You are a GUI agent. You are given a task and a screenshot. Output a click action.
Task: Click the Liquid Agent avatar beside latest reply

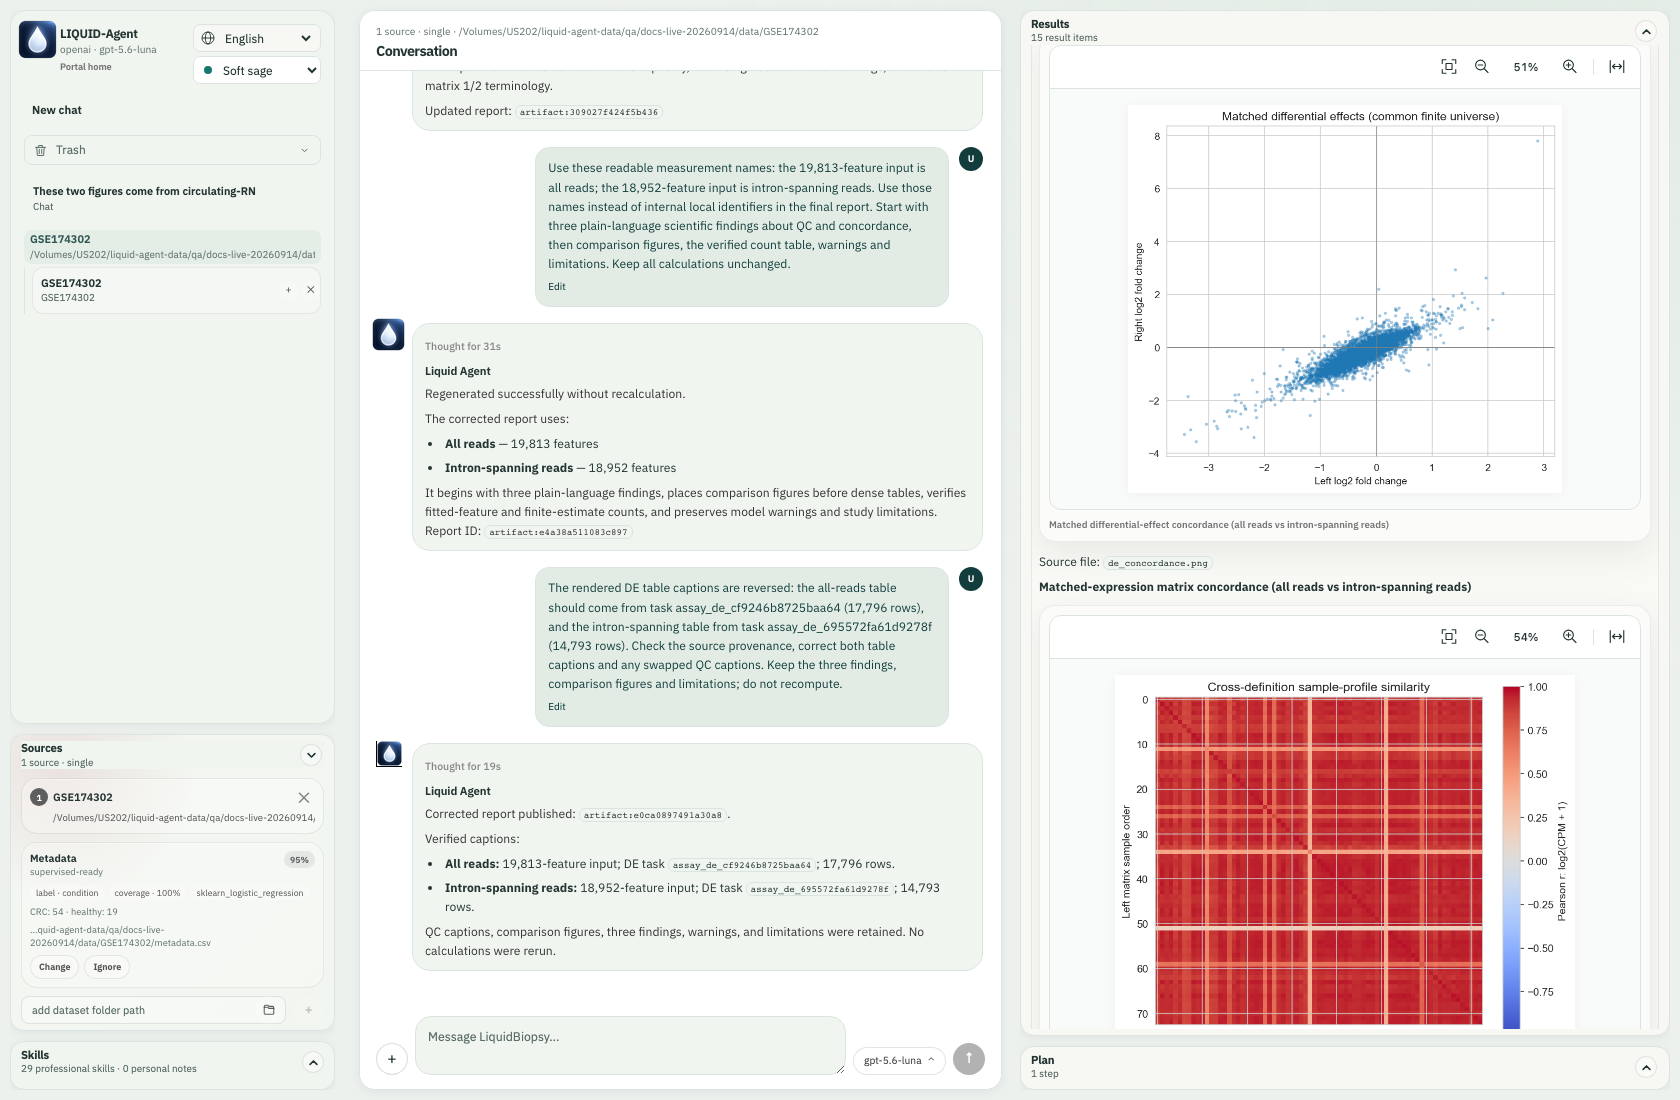(389, 754)
